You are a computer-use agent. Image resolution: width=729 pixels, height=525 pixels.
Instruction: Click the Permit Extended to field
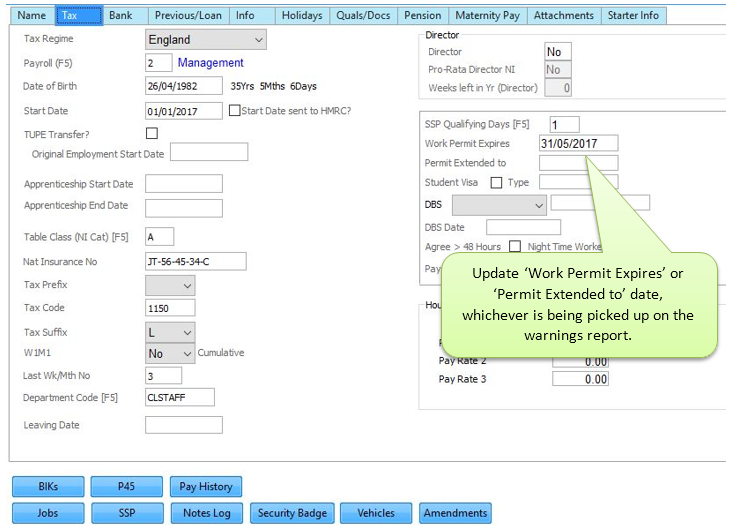pyautogui.click(x=578, y=163)
